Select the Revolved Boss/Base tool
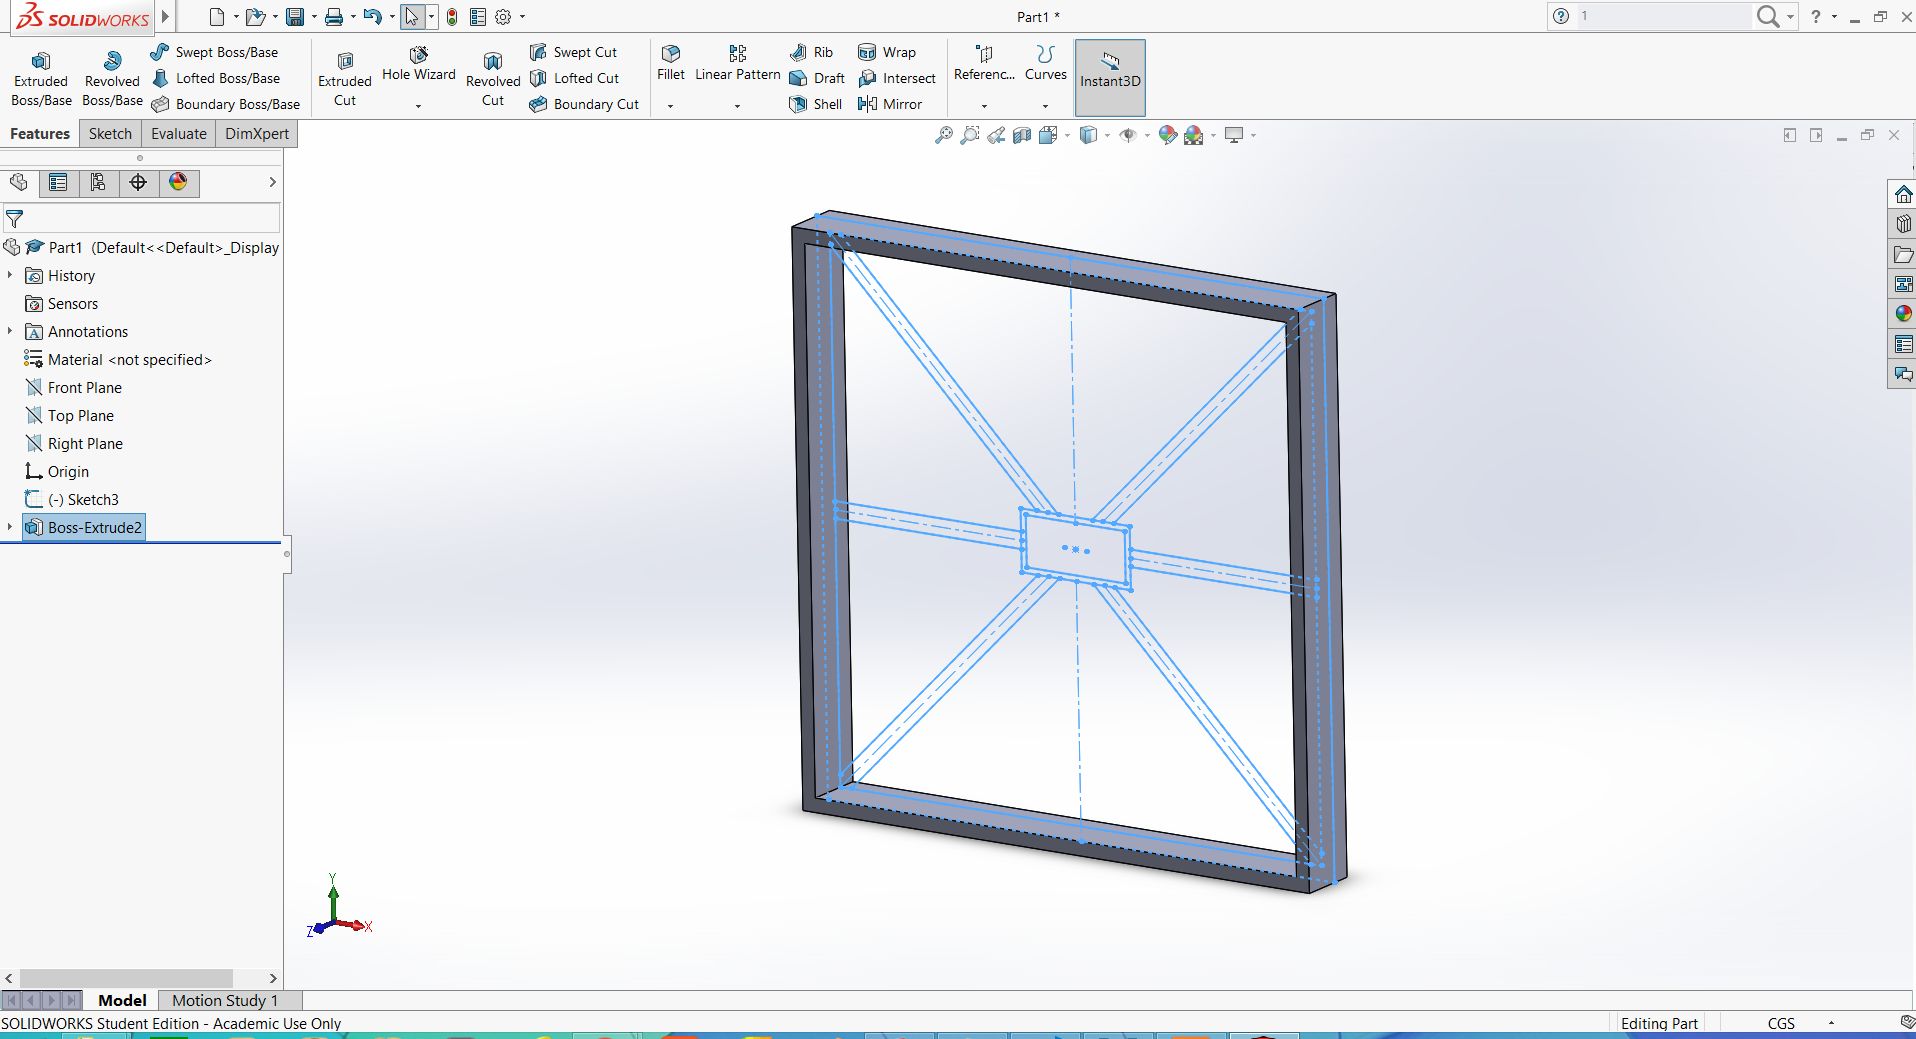Viewport: 1916px width, 1039px height. pyautogui.click(x=112, y=78)
